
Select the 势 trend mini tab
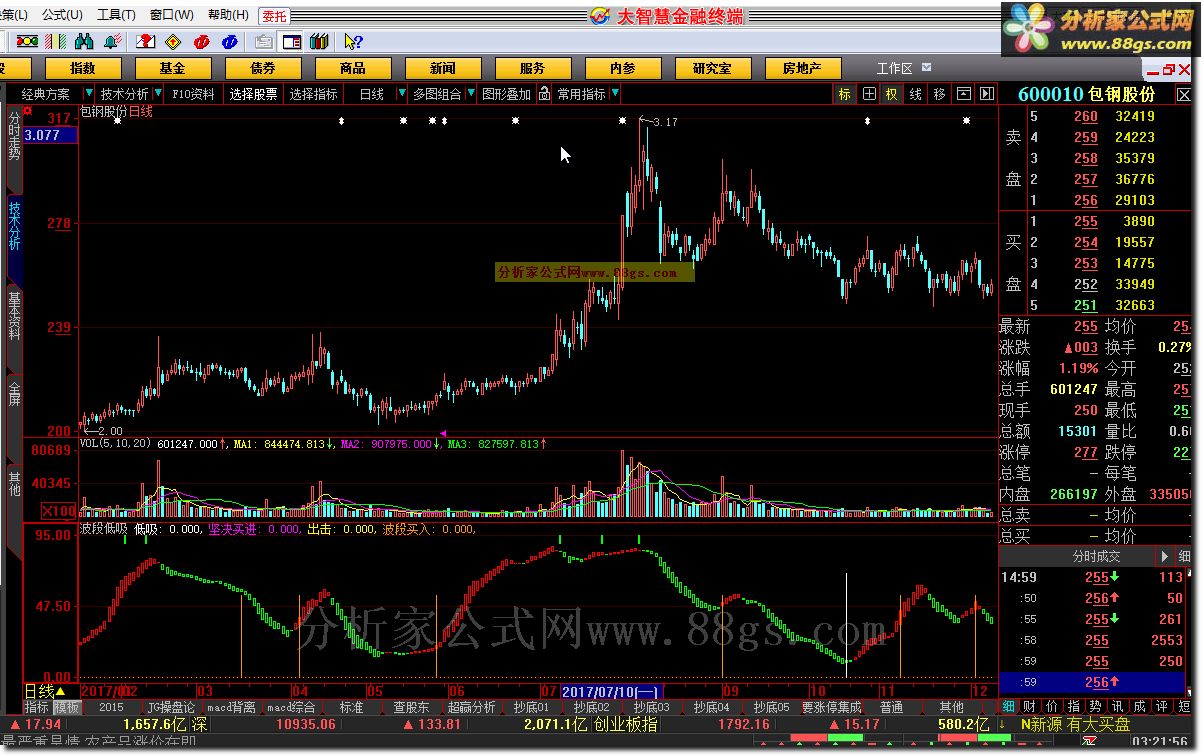click(1093, 706)
